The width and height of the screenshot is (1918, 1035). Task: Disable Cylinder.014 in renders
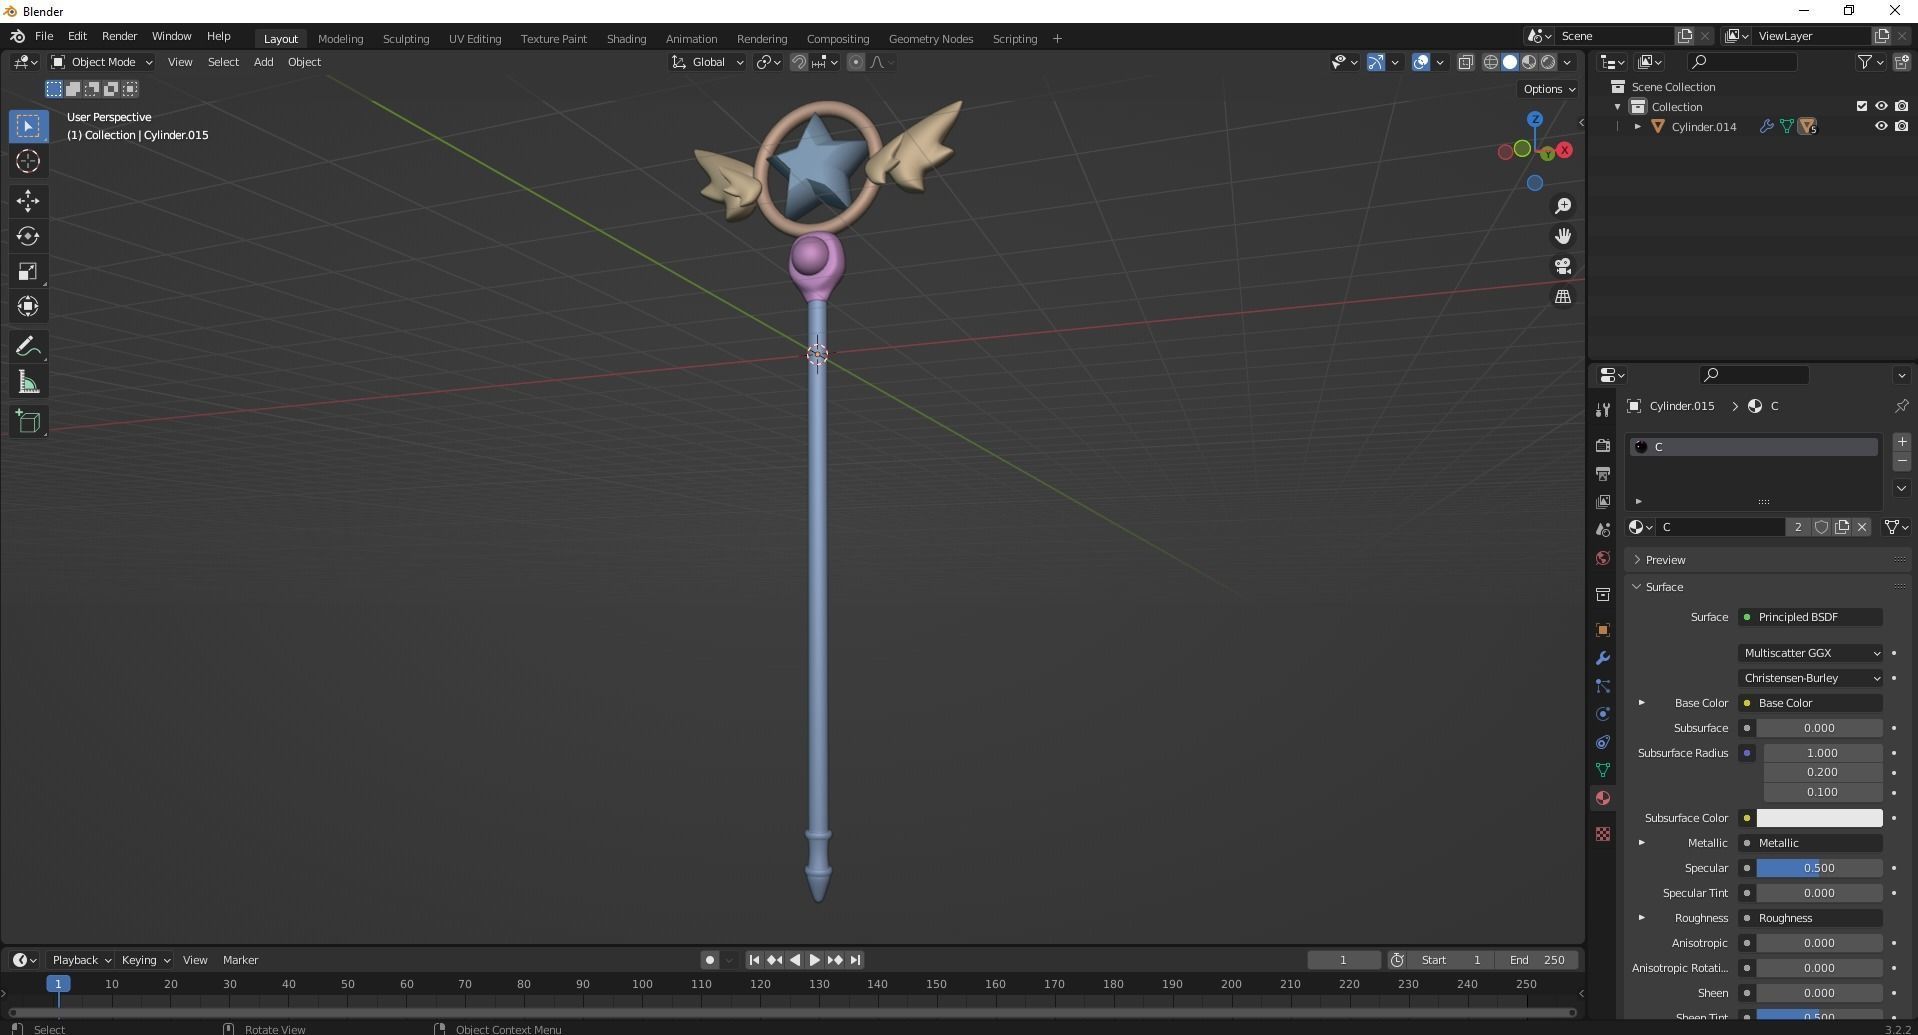point(1901,127)
